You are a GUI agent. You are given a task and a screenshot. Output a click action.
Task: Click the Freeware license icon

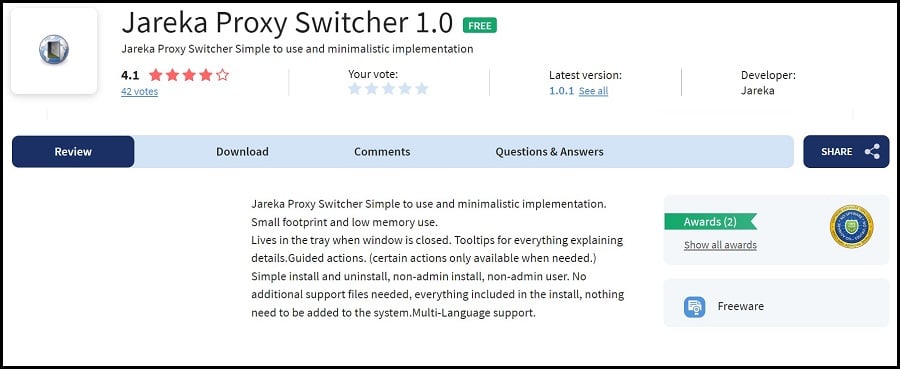pyautogui.click(x=695, y=306)
